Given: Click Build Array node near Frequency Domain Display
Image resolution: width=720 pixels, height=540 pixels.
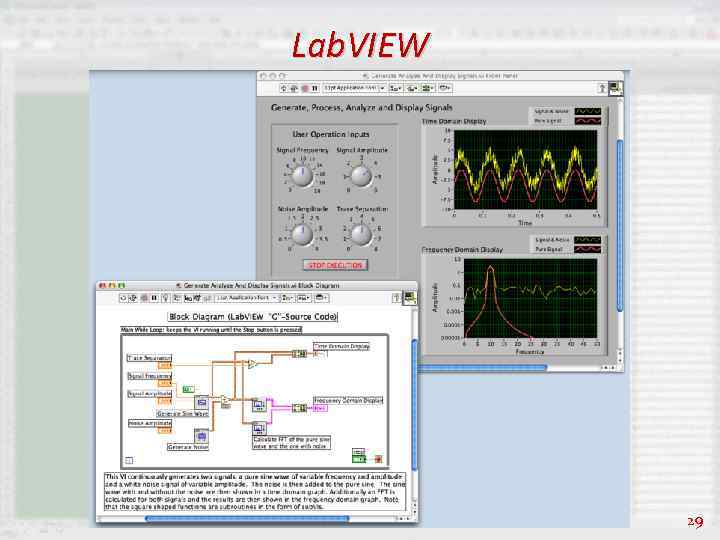Looking at the screenshot, I should pos(299,408).
